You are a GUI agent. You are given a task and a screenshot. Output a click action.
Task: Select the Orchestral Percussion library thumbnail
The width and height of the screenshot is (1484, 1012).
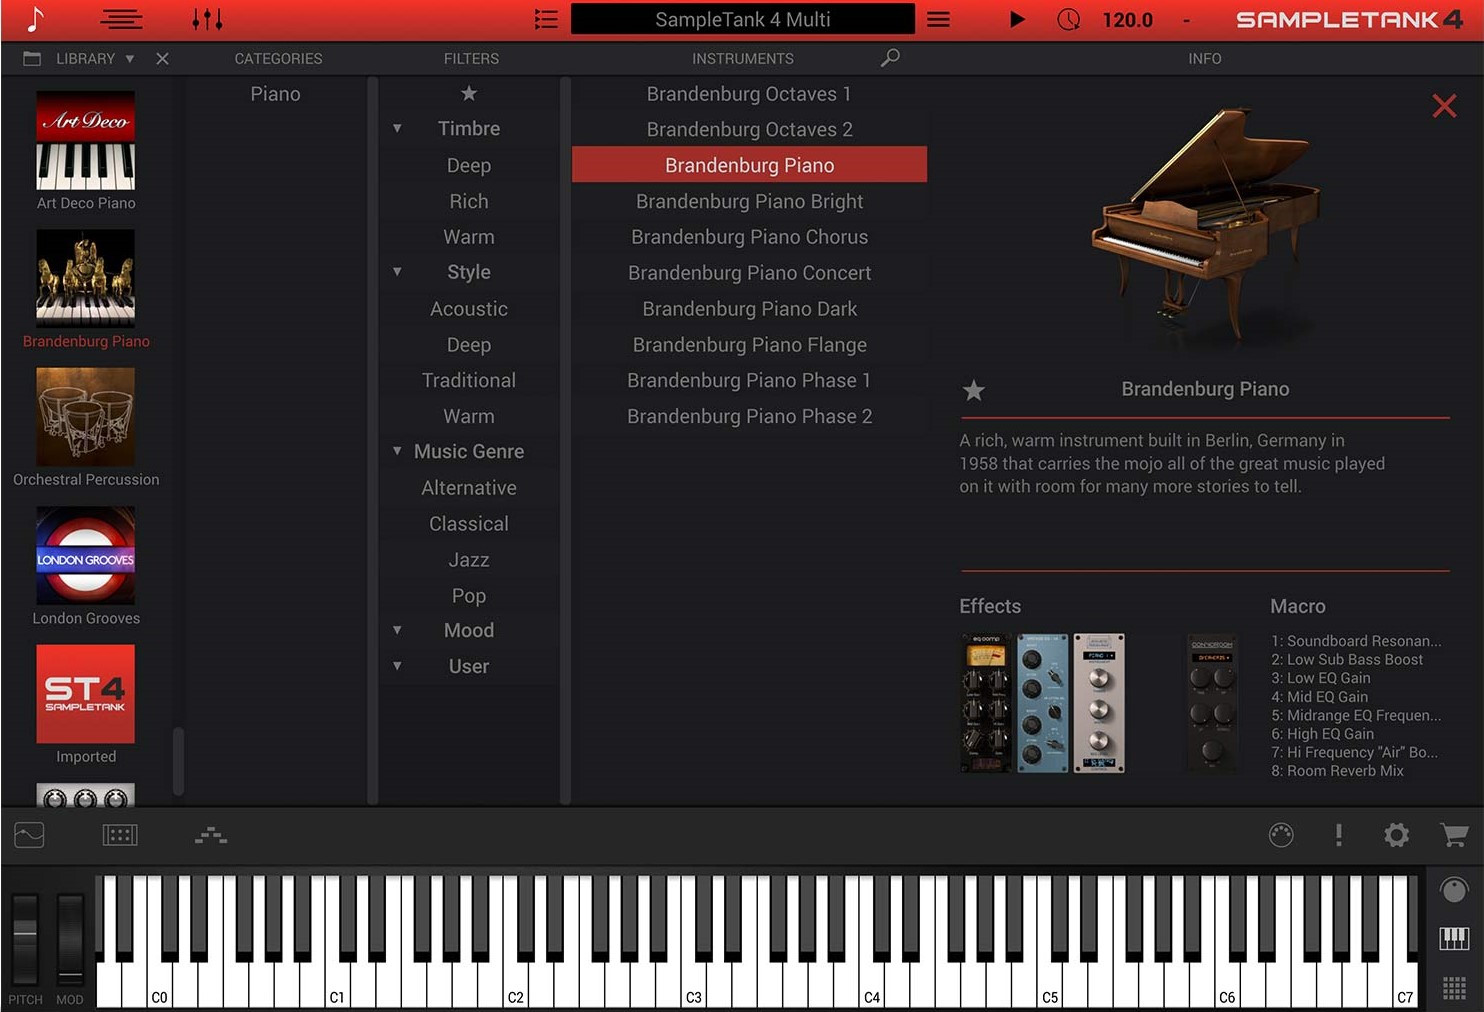point(86,416)
